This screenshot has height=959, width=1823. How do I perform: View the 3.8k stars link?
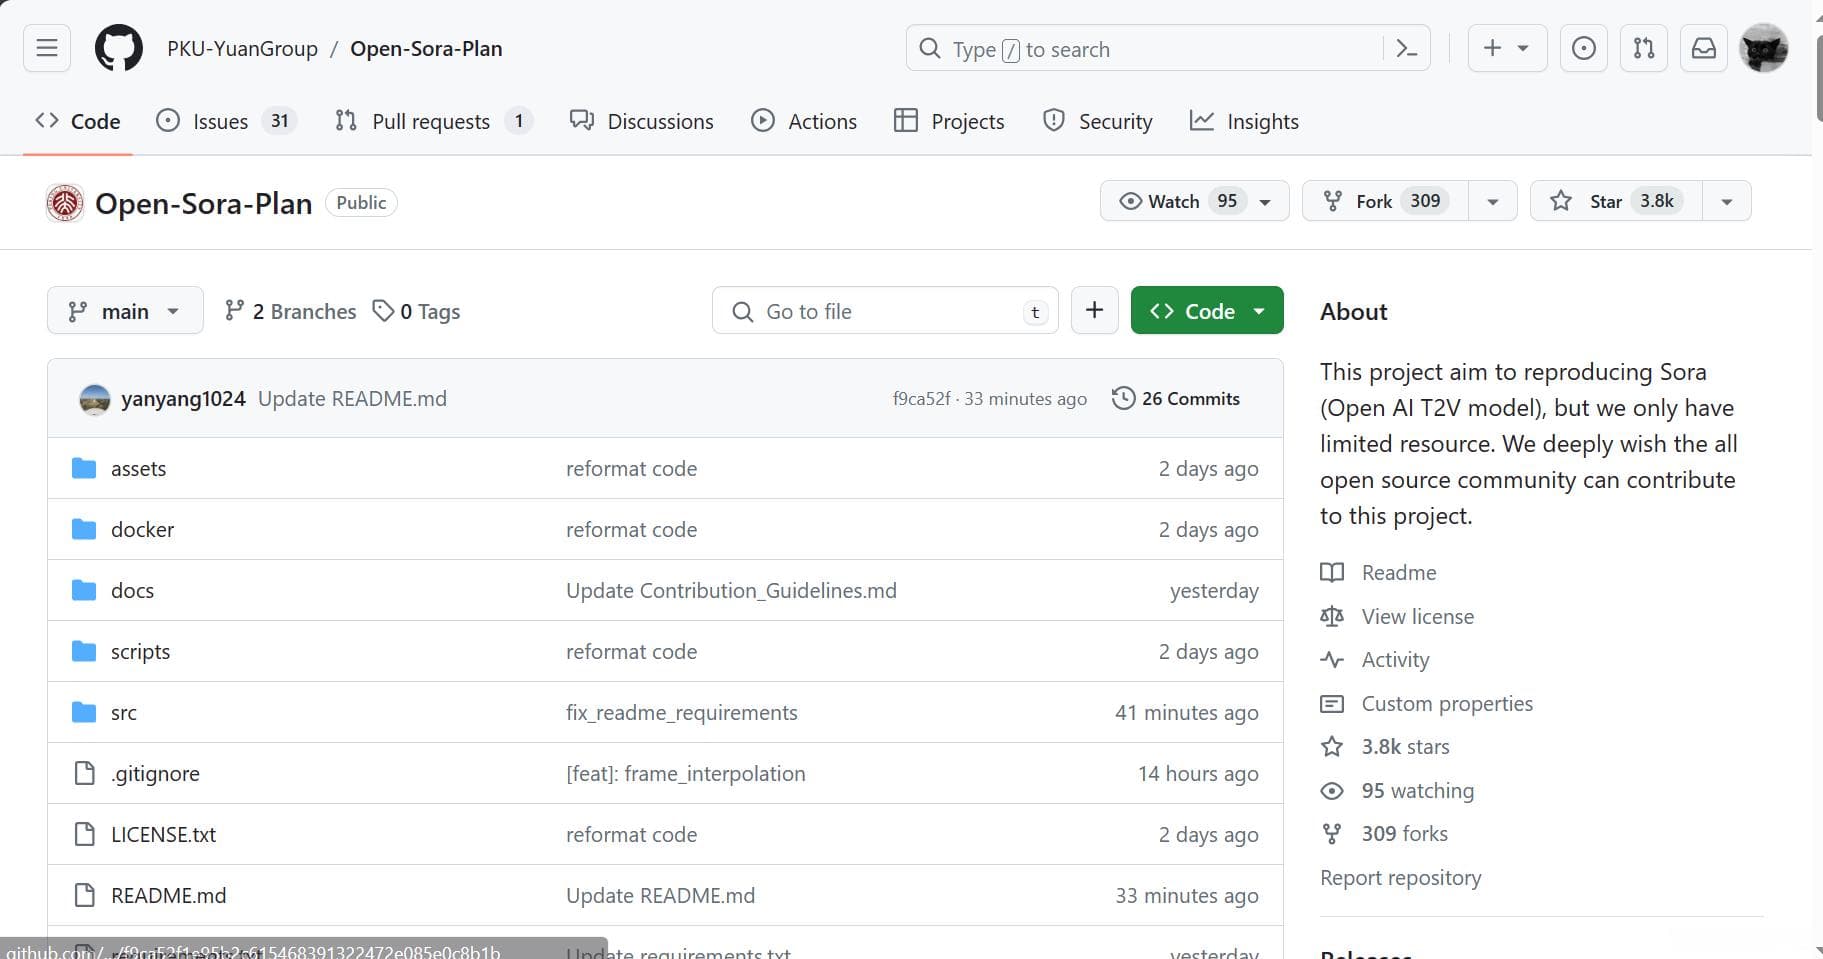pyautogui.click(x=1405, y=746)
